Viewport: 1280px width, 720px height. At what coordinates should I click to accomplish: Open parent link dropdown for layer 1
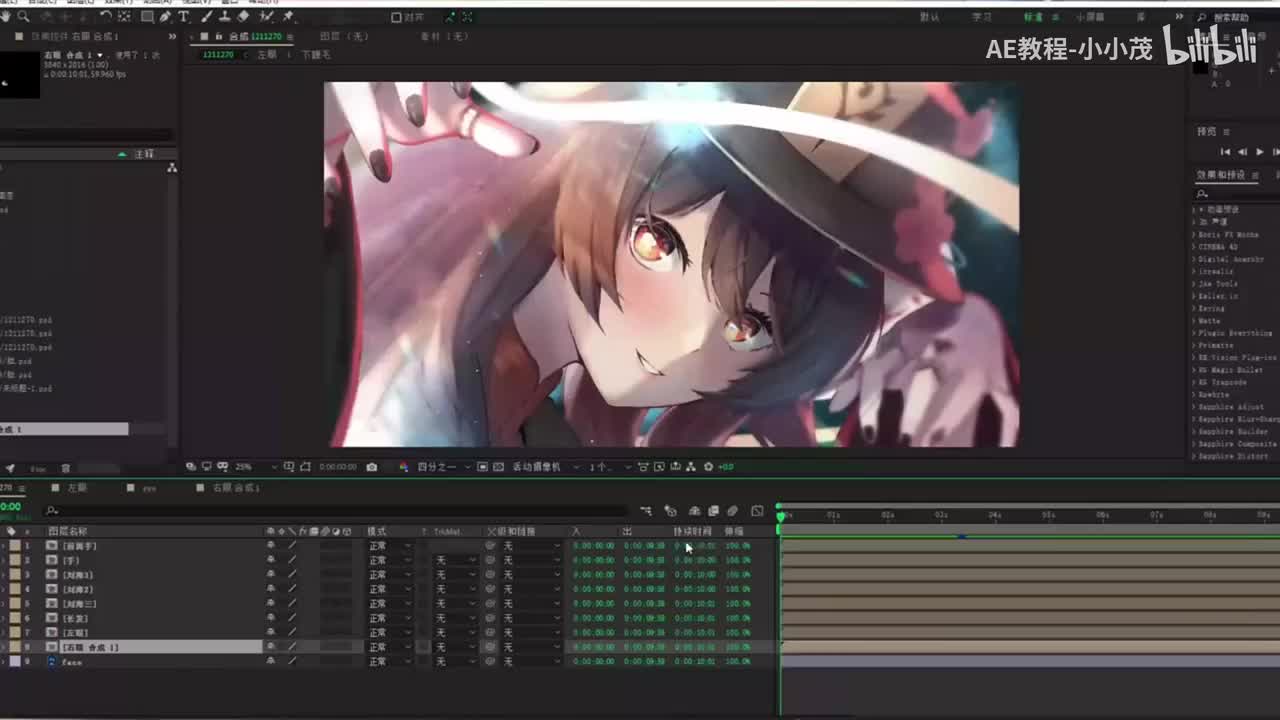tap(531, 546)
